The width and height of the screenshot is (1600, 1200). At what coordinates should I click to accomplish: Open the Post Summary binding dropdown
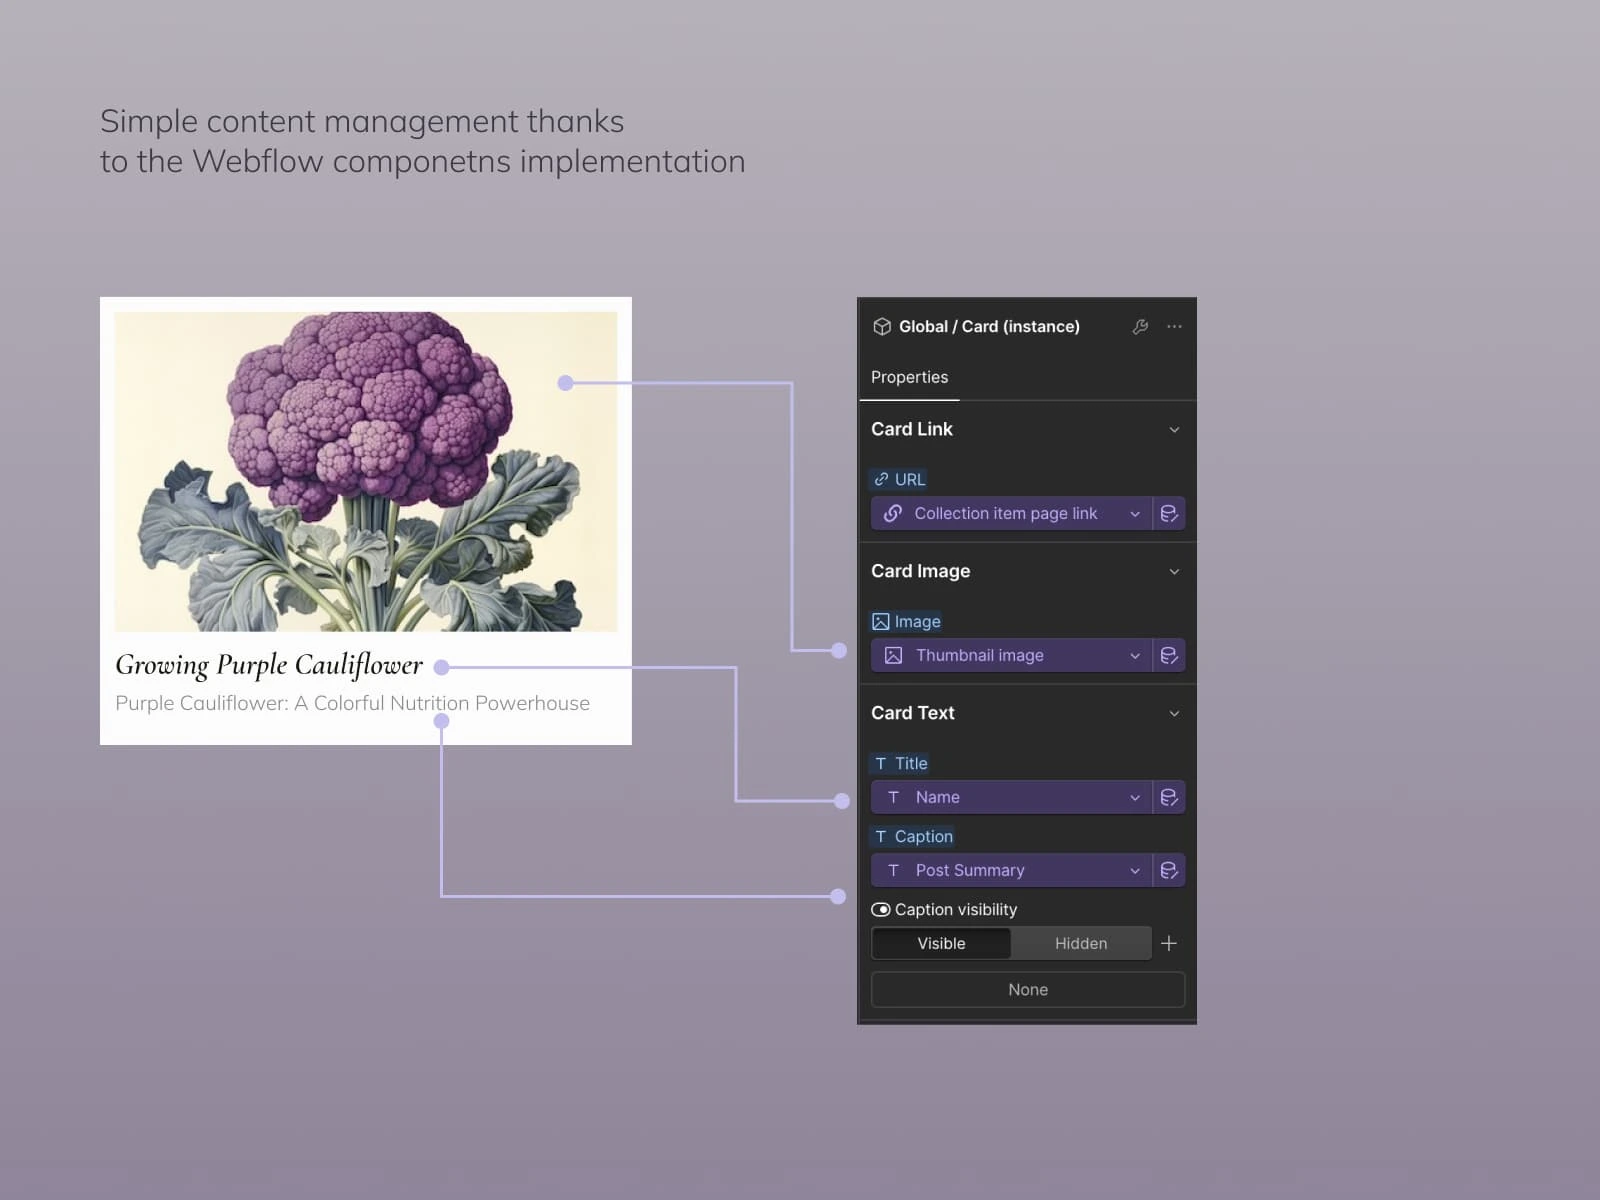click(x=1134, y=870)
